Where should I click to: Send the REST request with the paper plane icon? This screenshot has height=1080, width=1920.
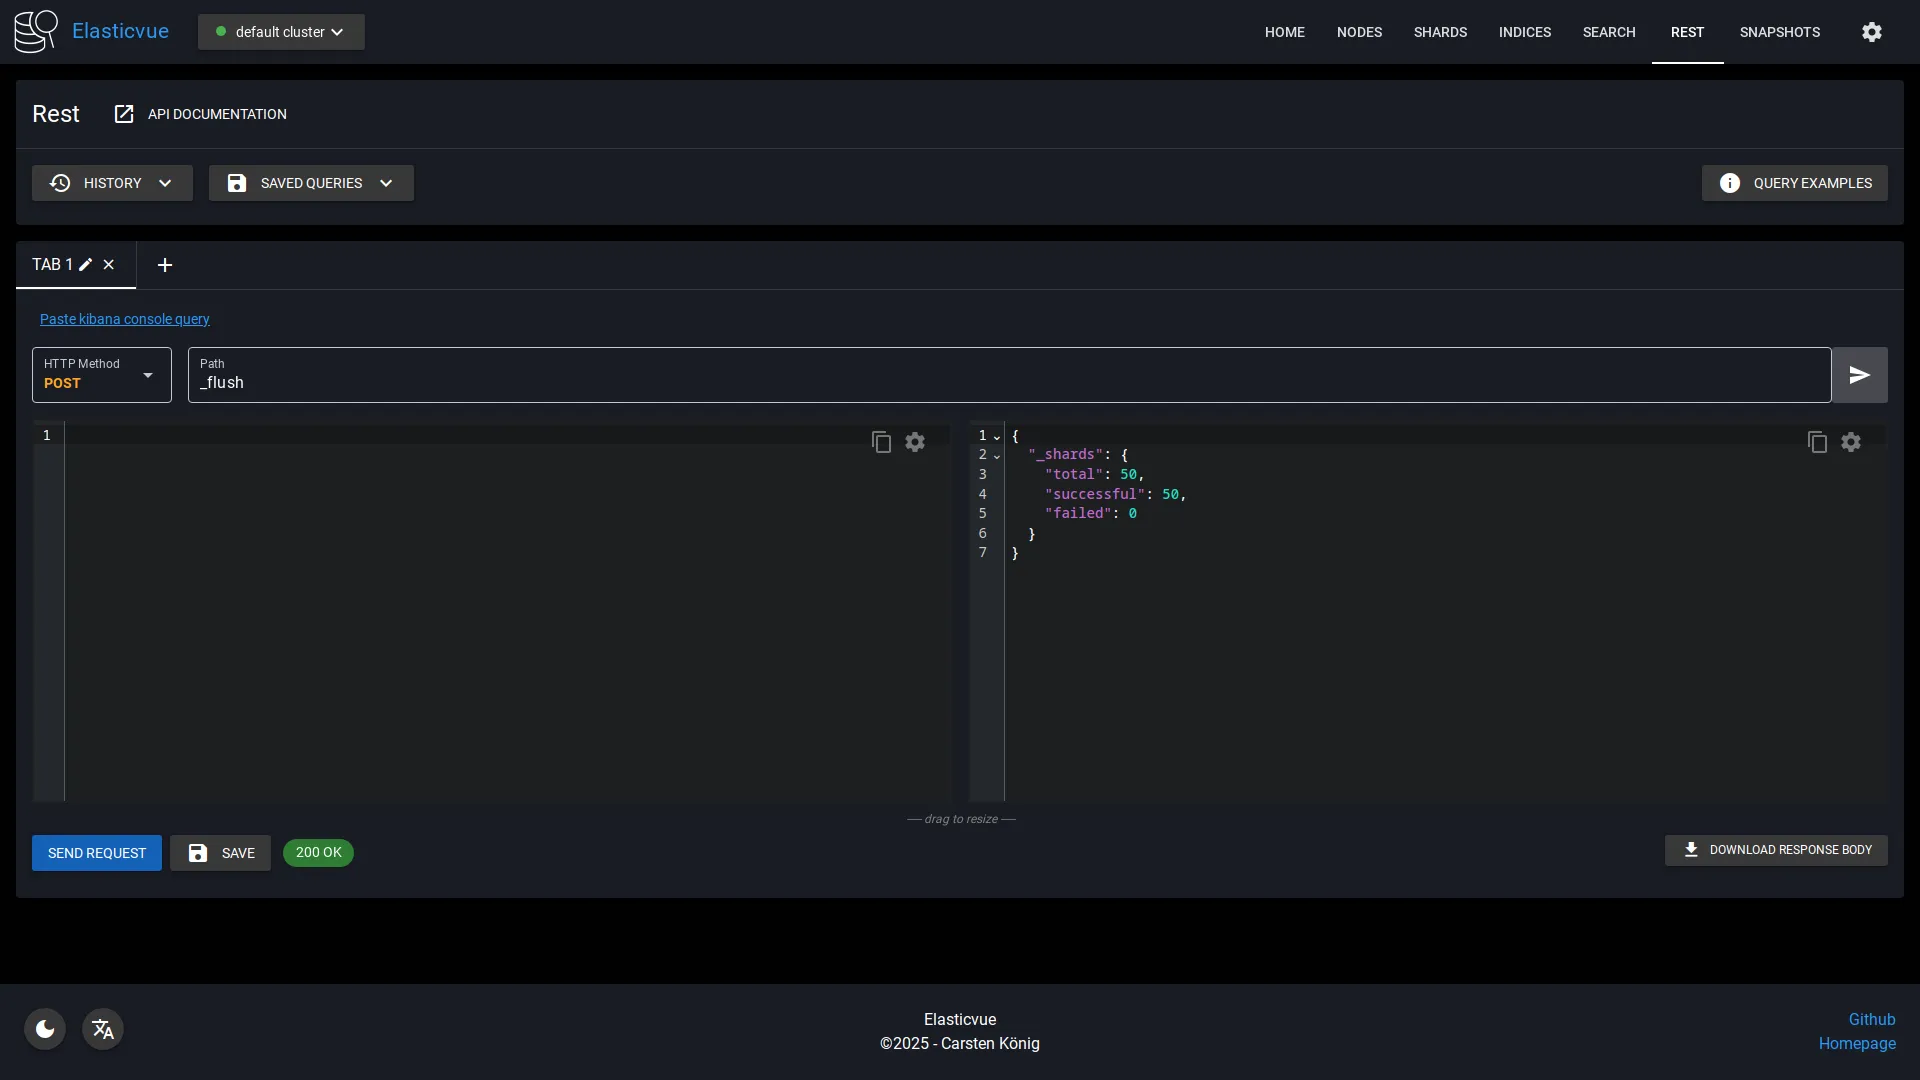pyautogui.click(x=1859, y=374)
